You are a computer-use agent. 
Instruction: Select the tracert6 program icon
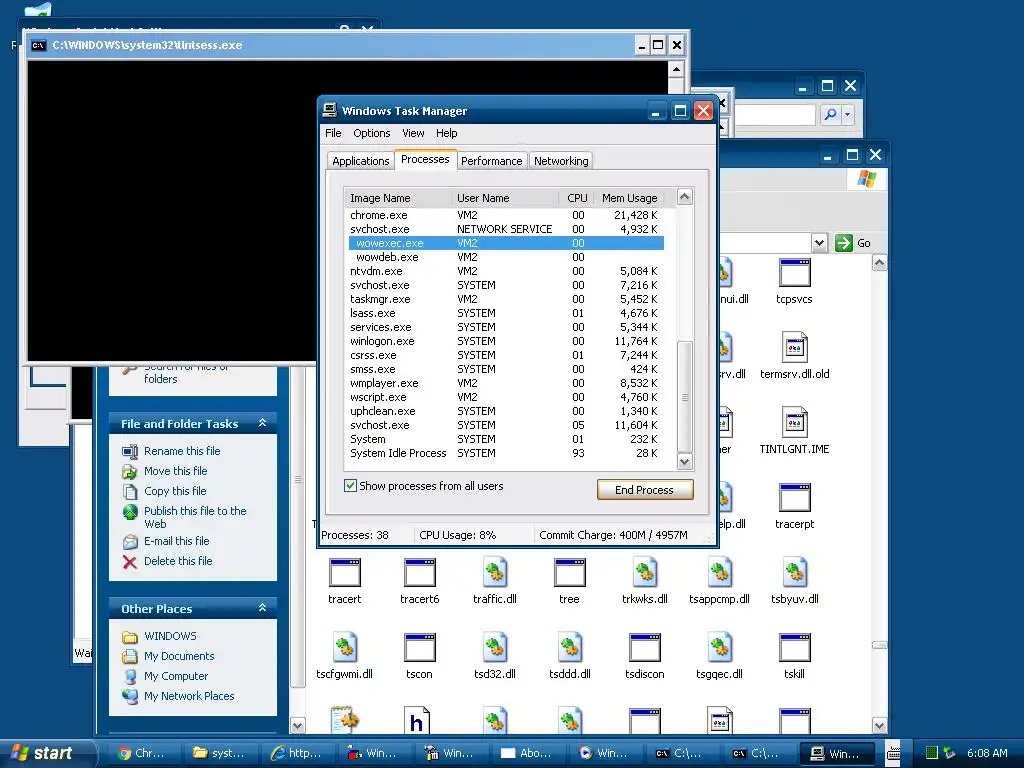pos(419,573)
